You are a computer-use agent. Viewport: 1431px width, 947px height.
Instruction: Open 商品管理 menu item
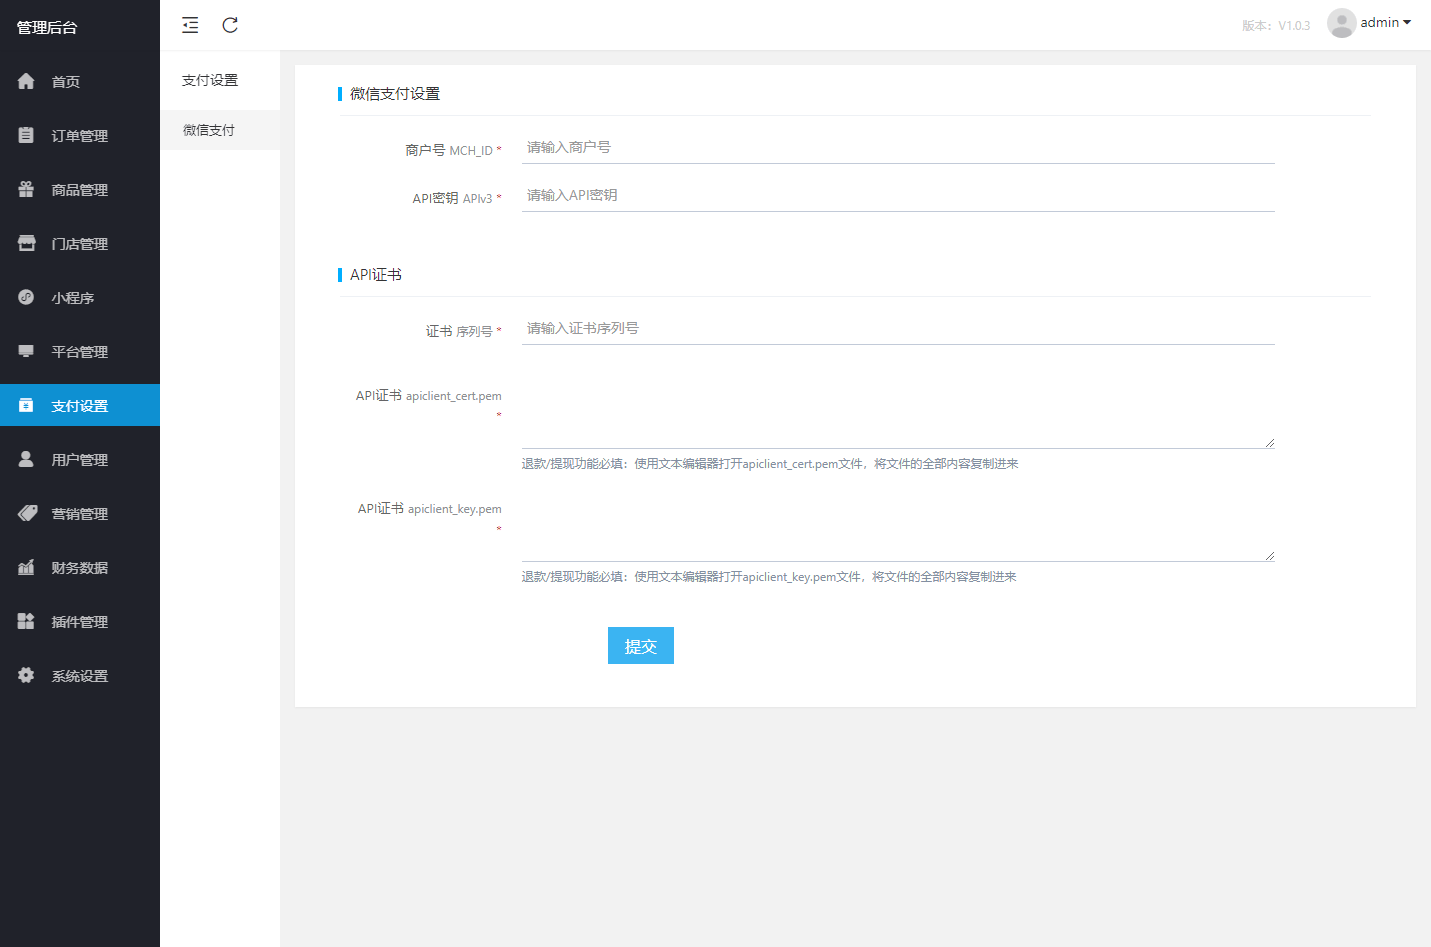[80, 189]
